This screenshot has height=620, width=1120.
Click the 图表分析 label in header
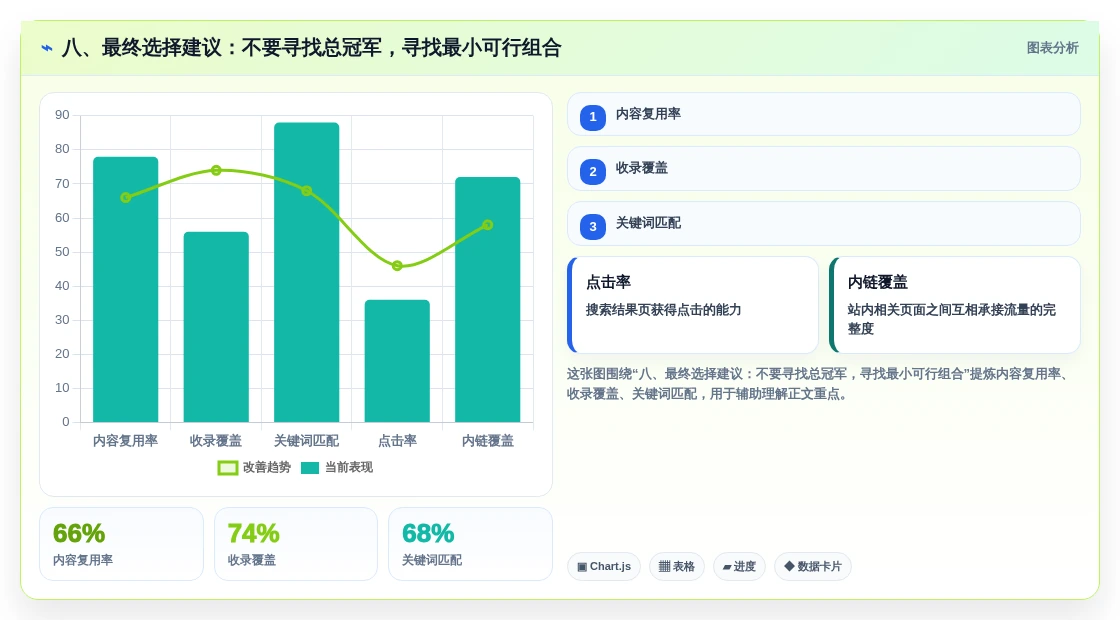(1052, 48)
